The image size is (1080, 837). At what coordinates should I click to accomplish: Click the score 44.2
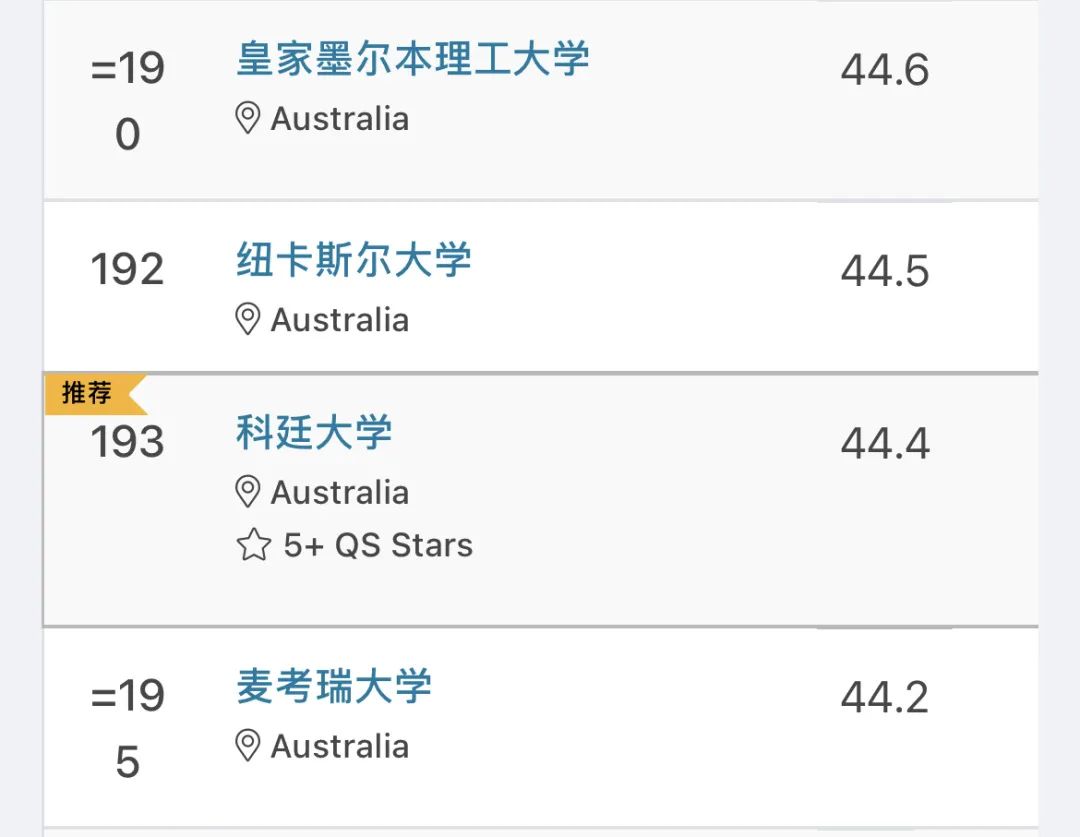(x=885, y=697)
